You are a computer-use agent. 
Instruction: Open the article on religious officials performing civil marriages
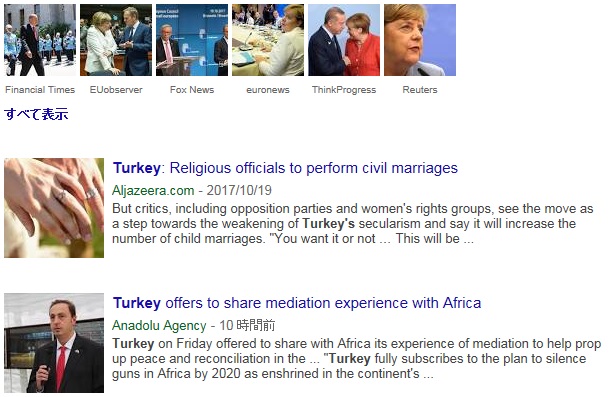pyautogui.click(x=285, y=168)
